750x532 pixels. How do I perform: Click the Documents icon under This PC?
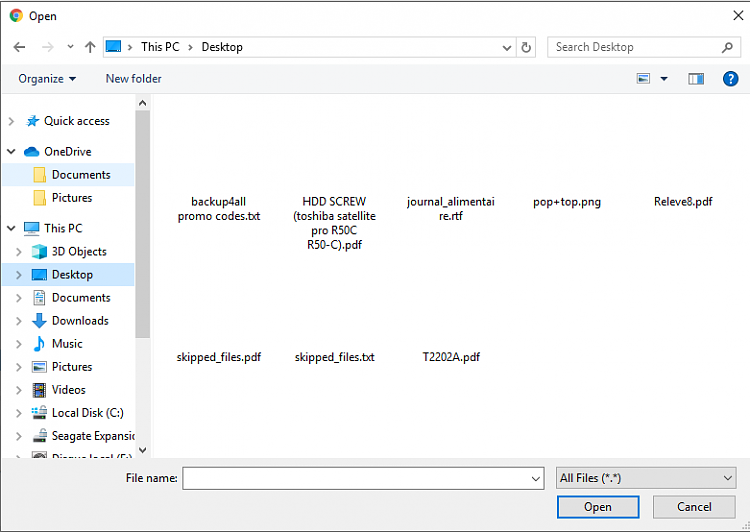point(39,298)
